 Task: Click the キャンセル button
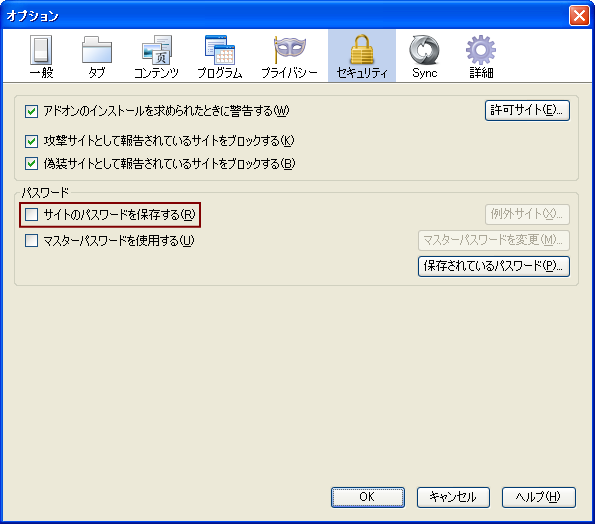(453, 497)
